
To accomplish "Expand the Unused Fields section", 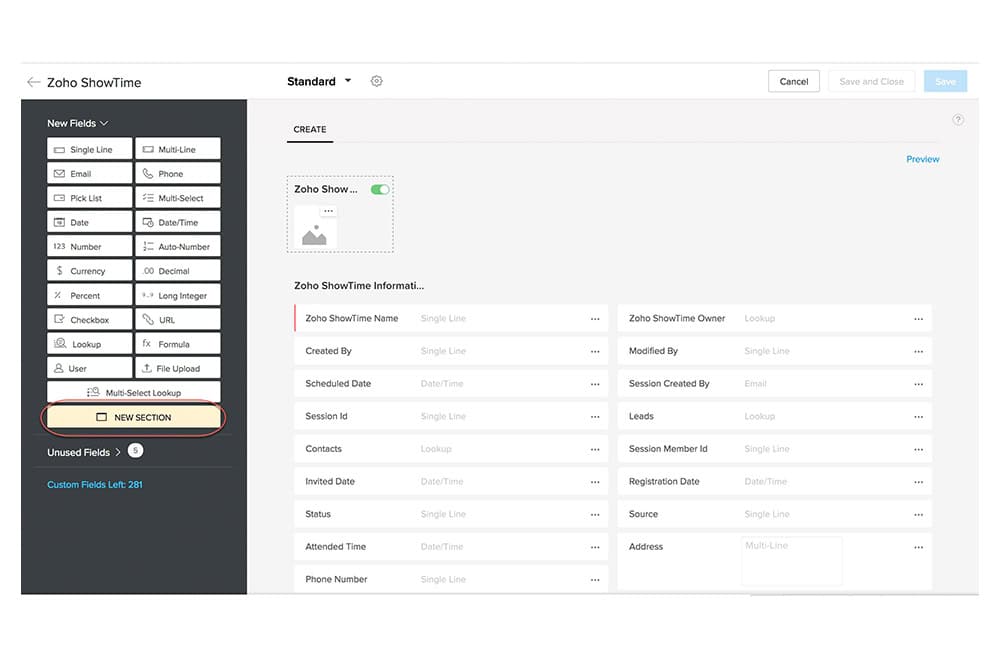I will [84, 452].
